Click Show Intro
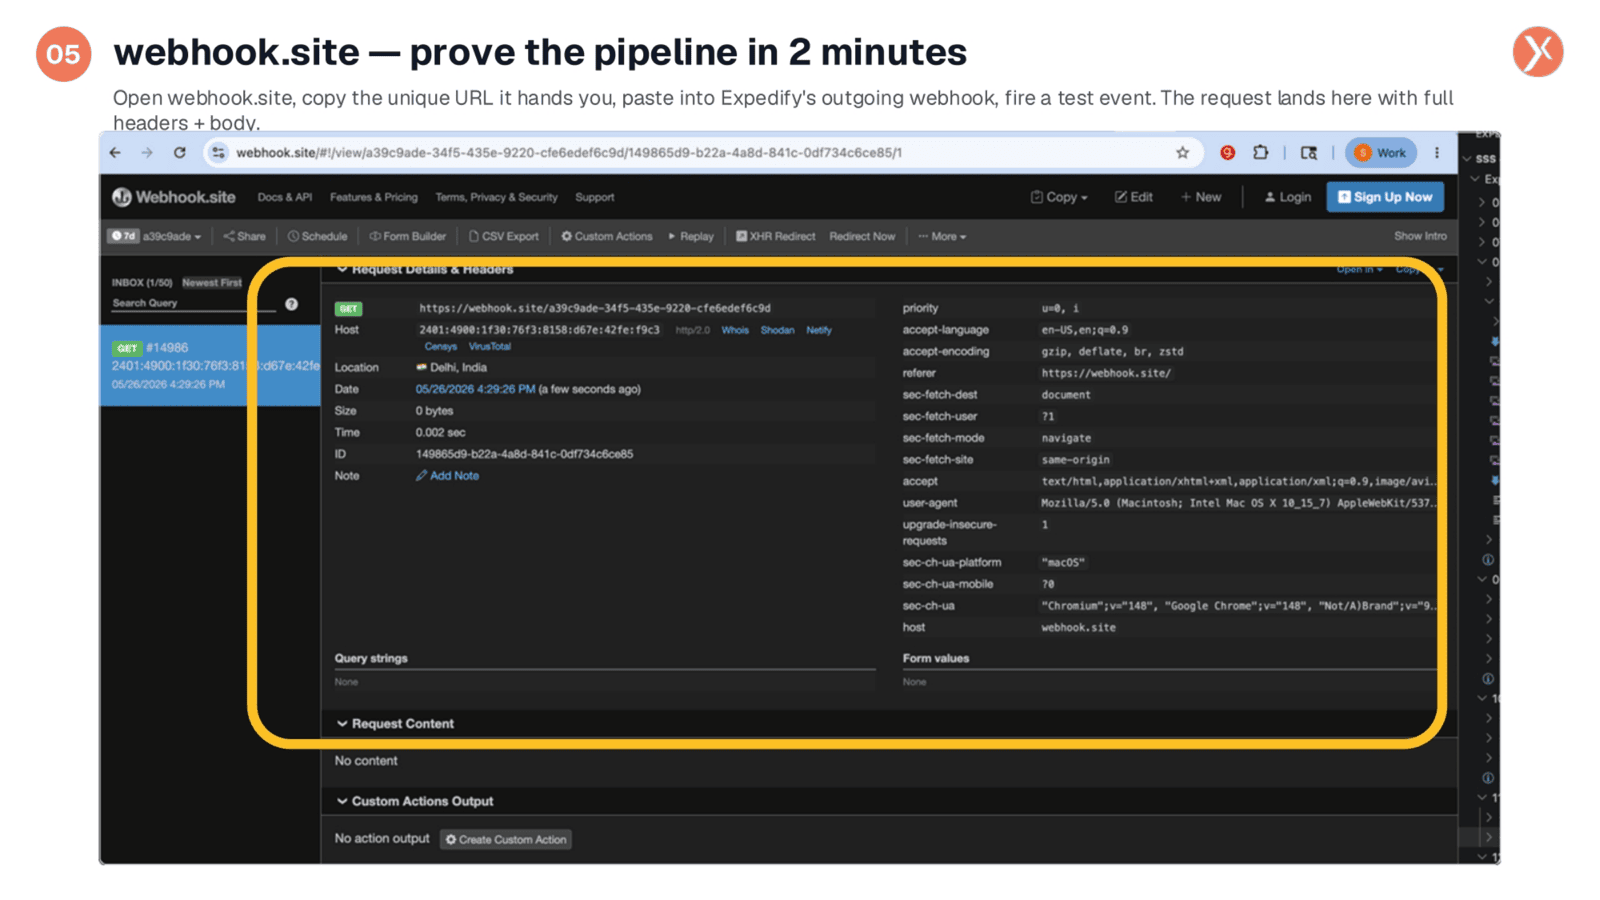The width and height of the screenshot is (1600, 900). tap(1420, 236)
